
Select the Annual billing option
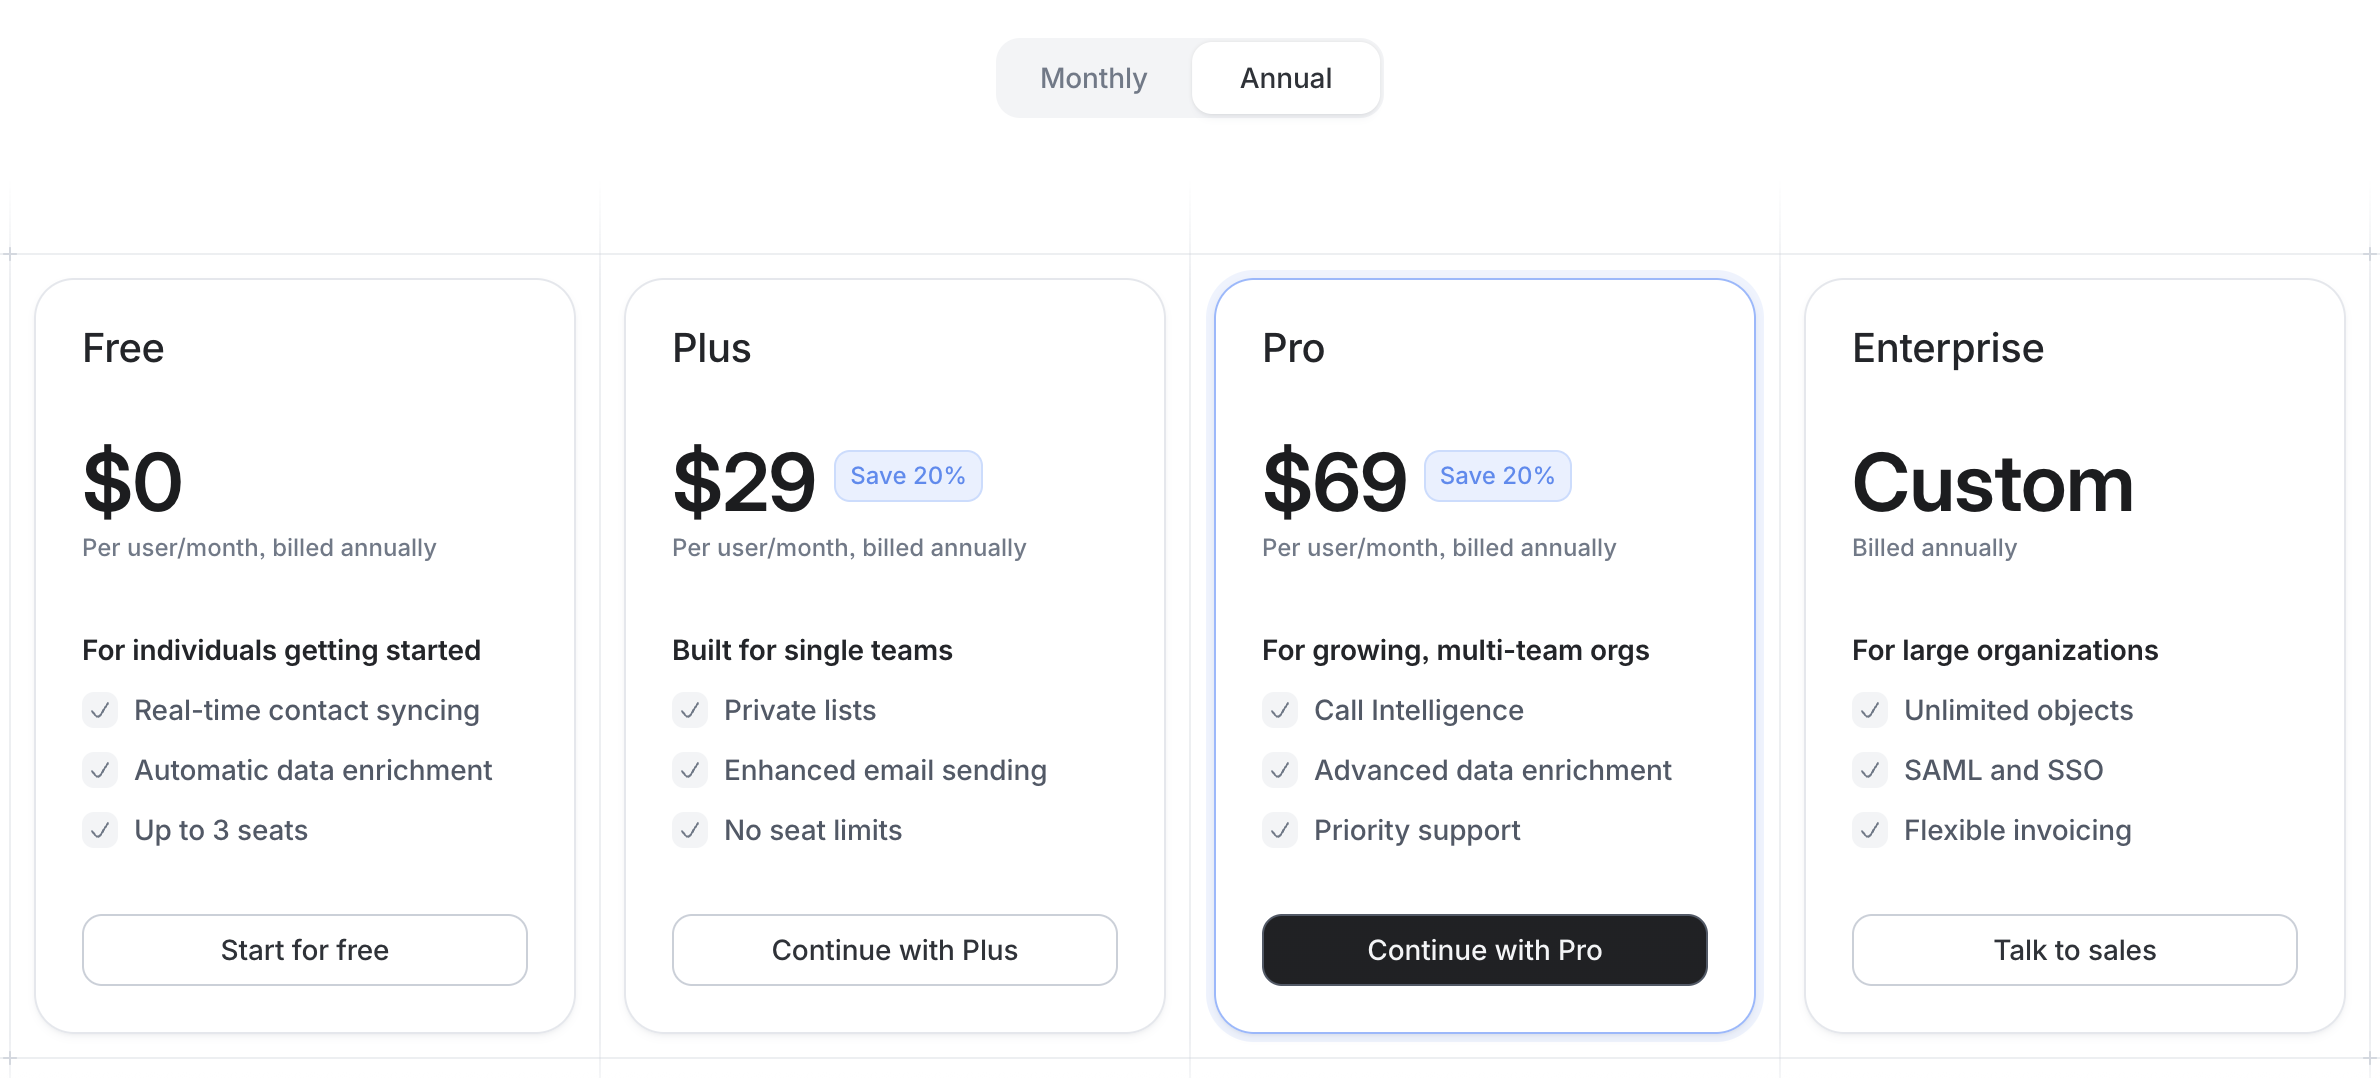[1285, 77]
